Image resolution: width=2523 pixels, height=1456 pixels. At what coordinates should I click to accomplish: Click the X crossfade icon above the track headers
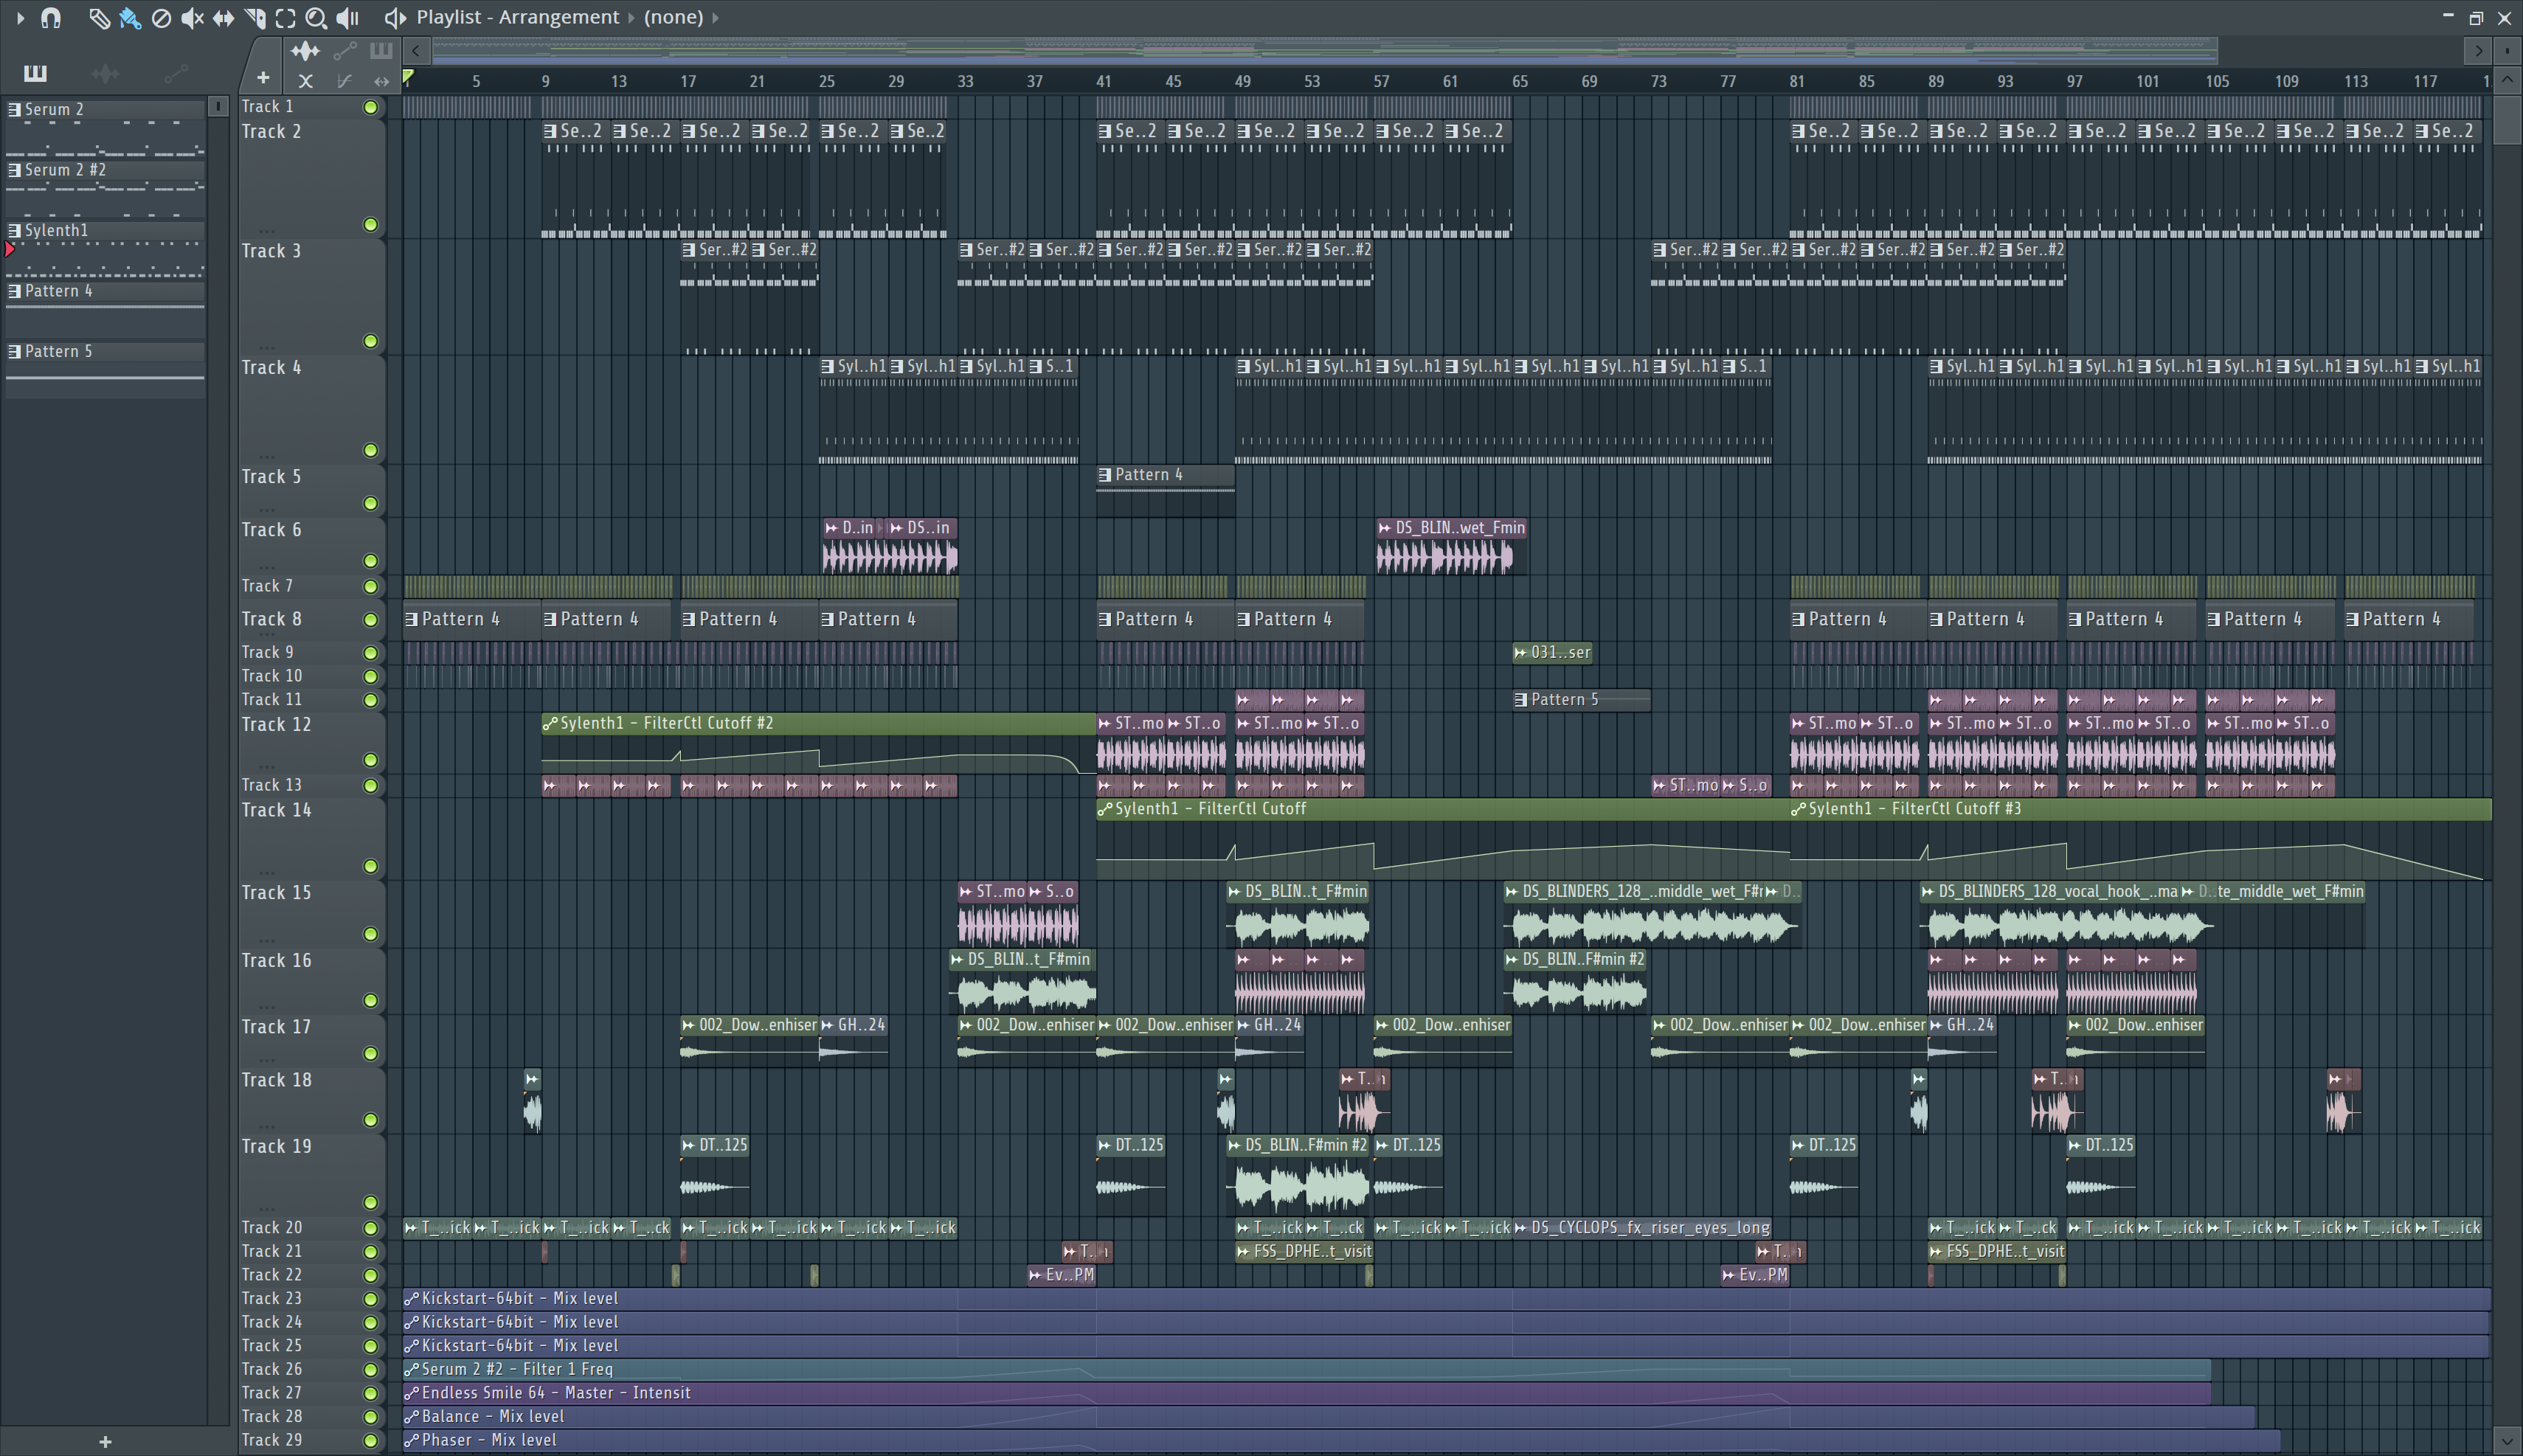pyautogui.click(x=305, y=81)
